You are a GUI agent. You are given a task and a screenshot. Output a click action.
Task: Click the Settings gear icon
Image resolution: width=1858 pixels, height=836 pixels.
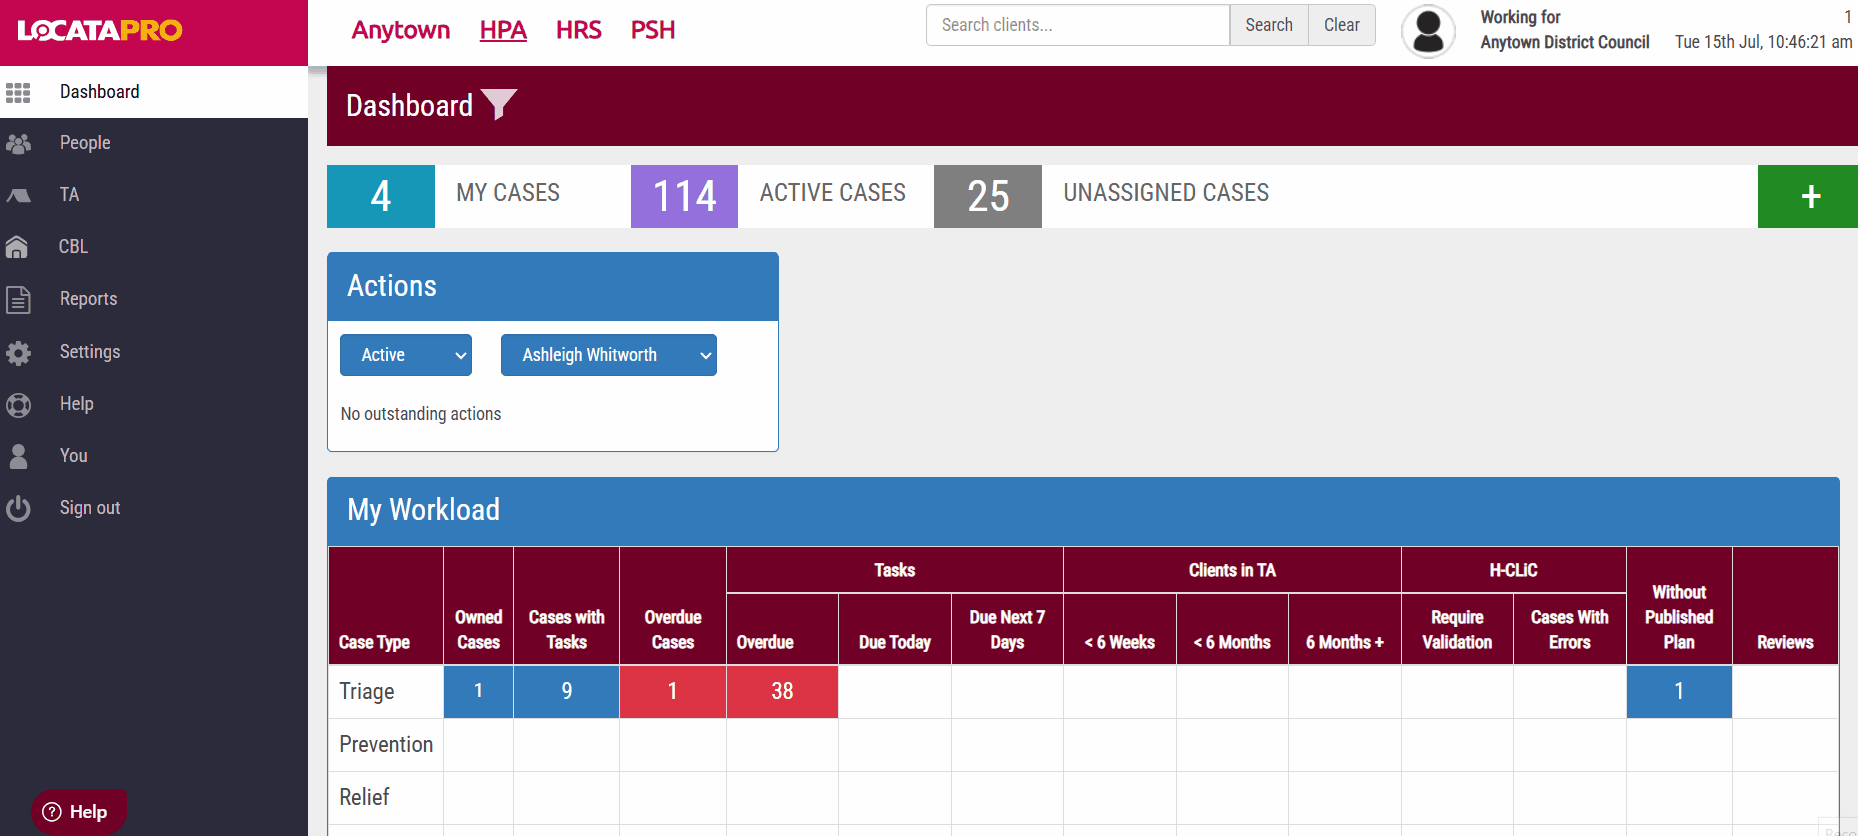tap(18, 352)
